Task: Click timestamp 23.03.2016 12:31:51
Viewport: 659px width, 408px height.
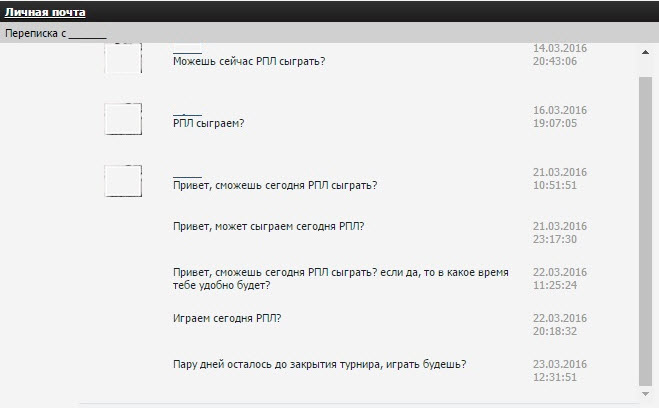Action: click(x=560, y=371)
